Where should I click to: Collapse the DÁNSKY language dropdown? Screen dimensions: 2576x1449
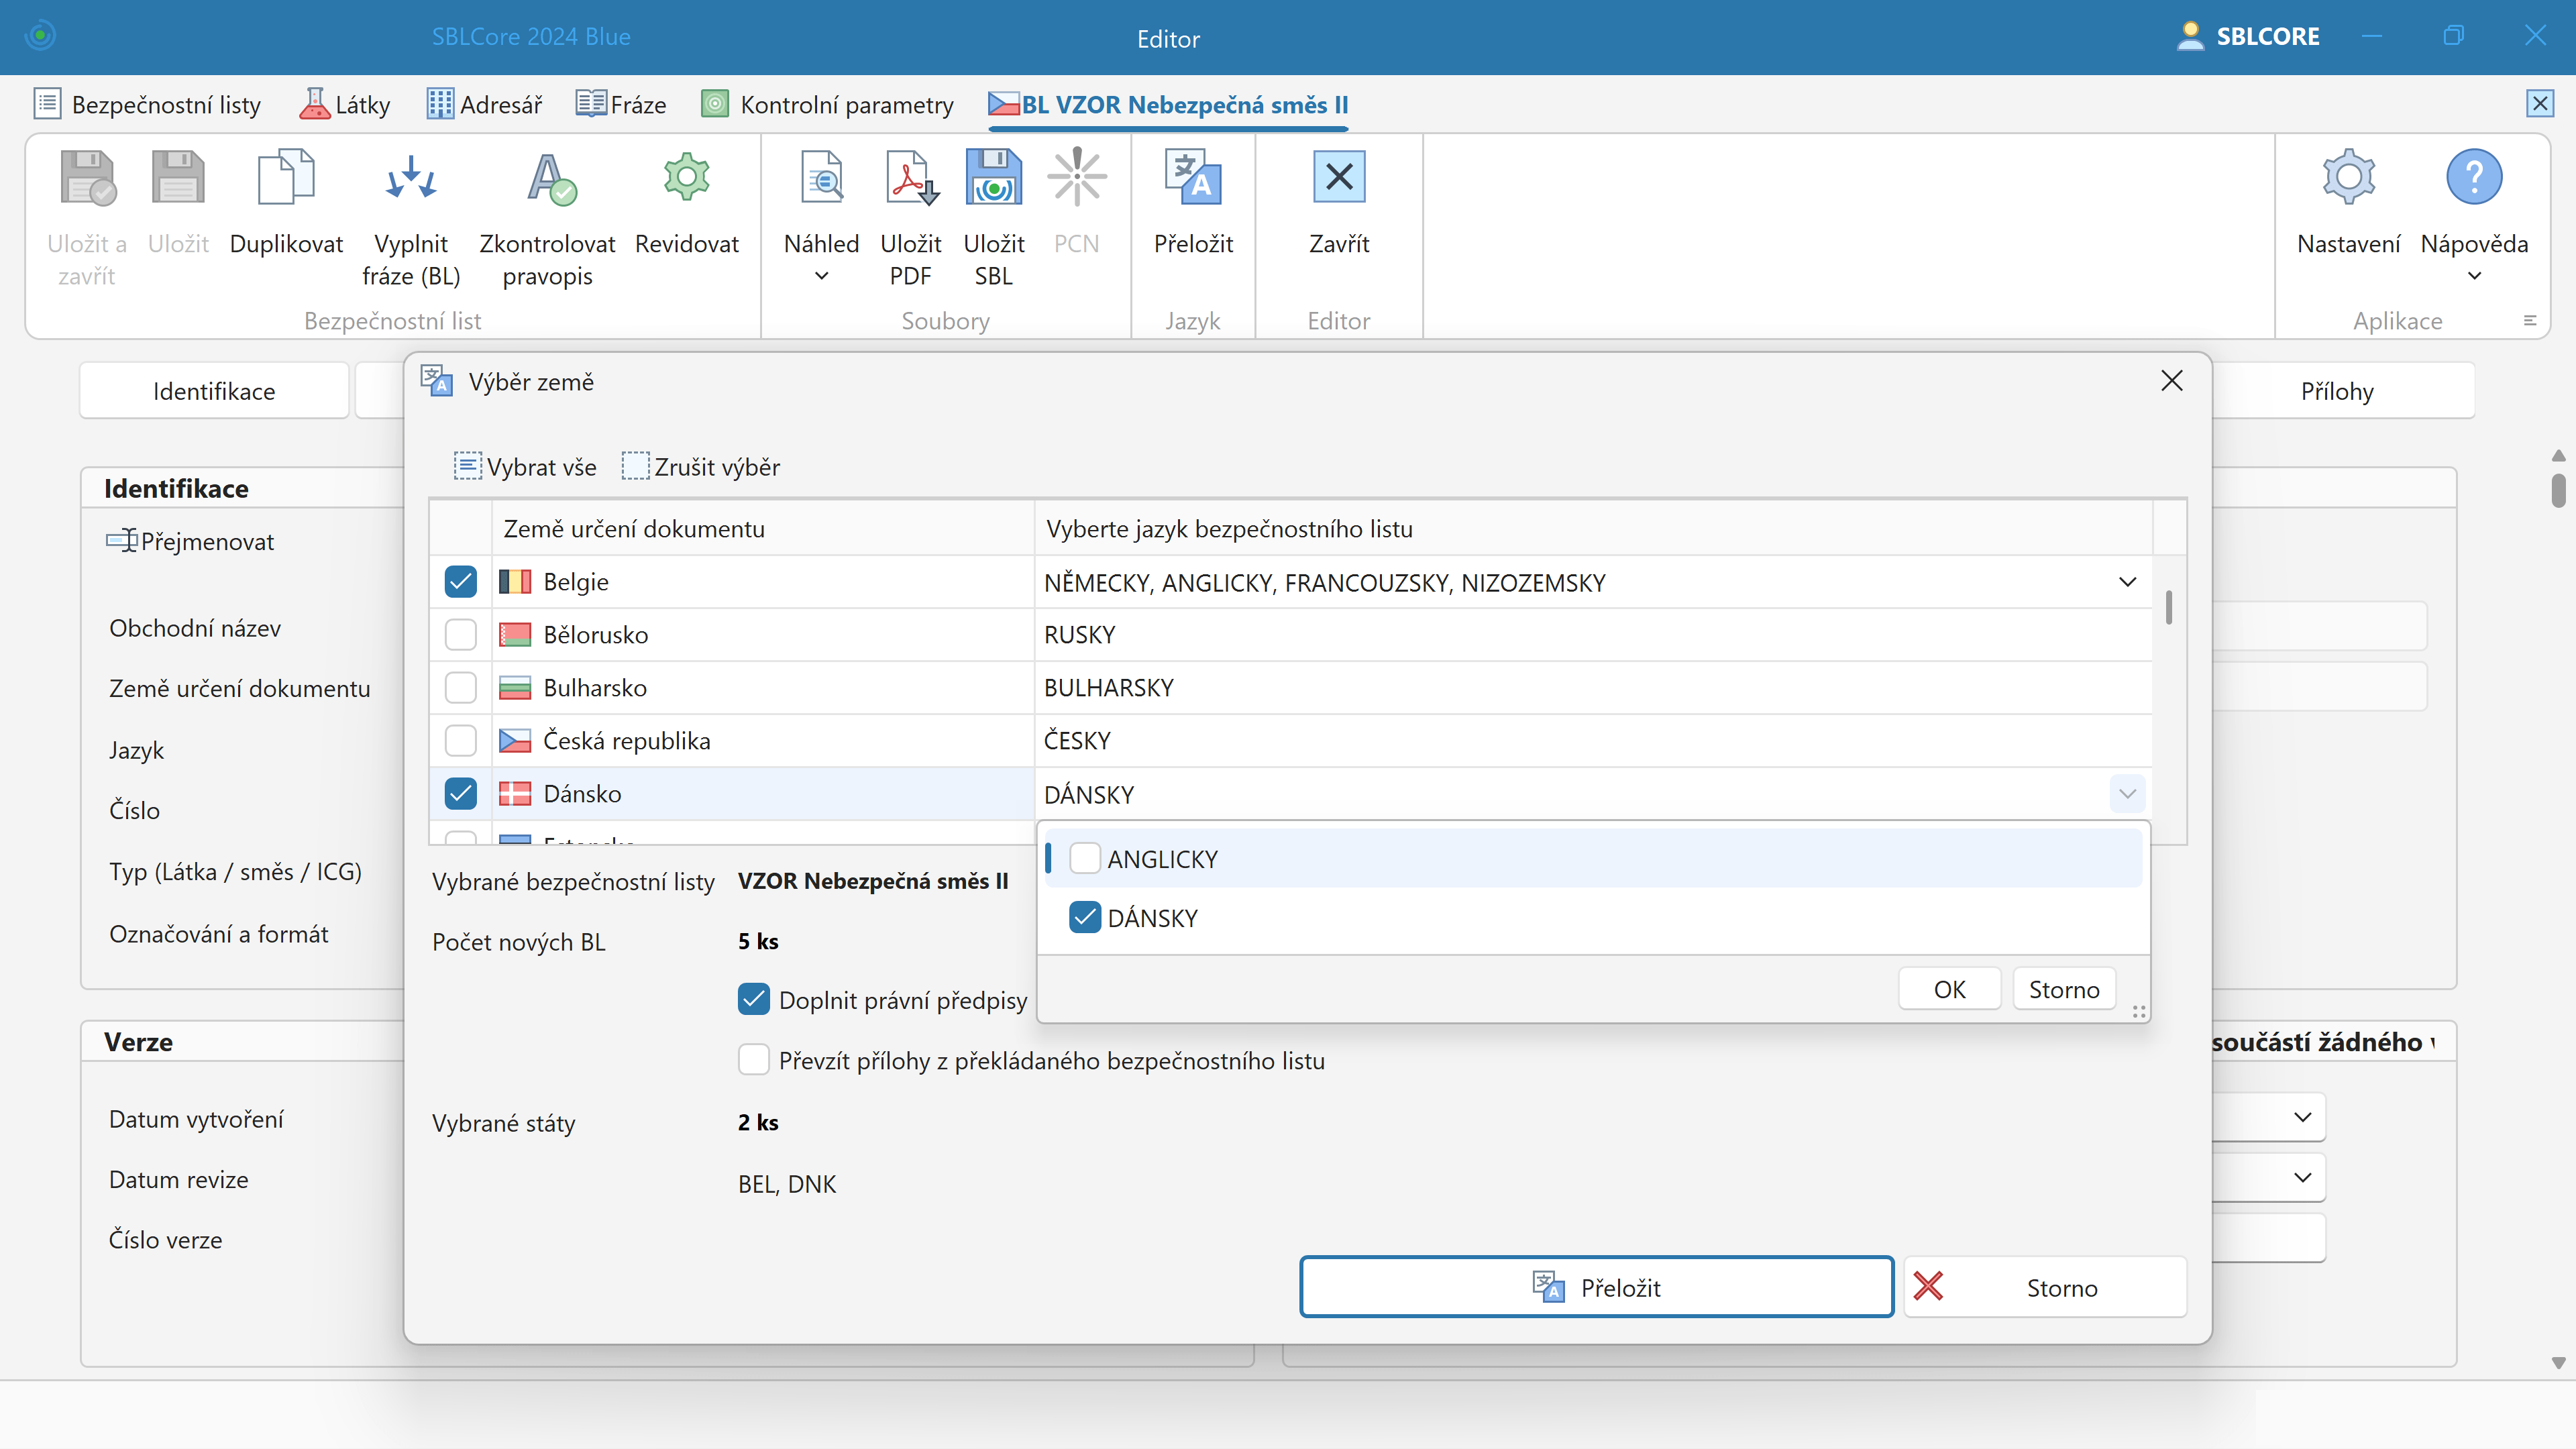pyautogui.click(x=2127, y=794)
